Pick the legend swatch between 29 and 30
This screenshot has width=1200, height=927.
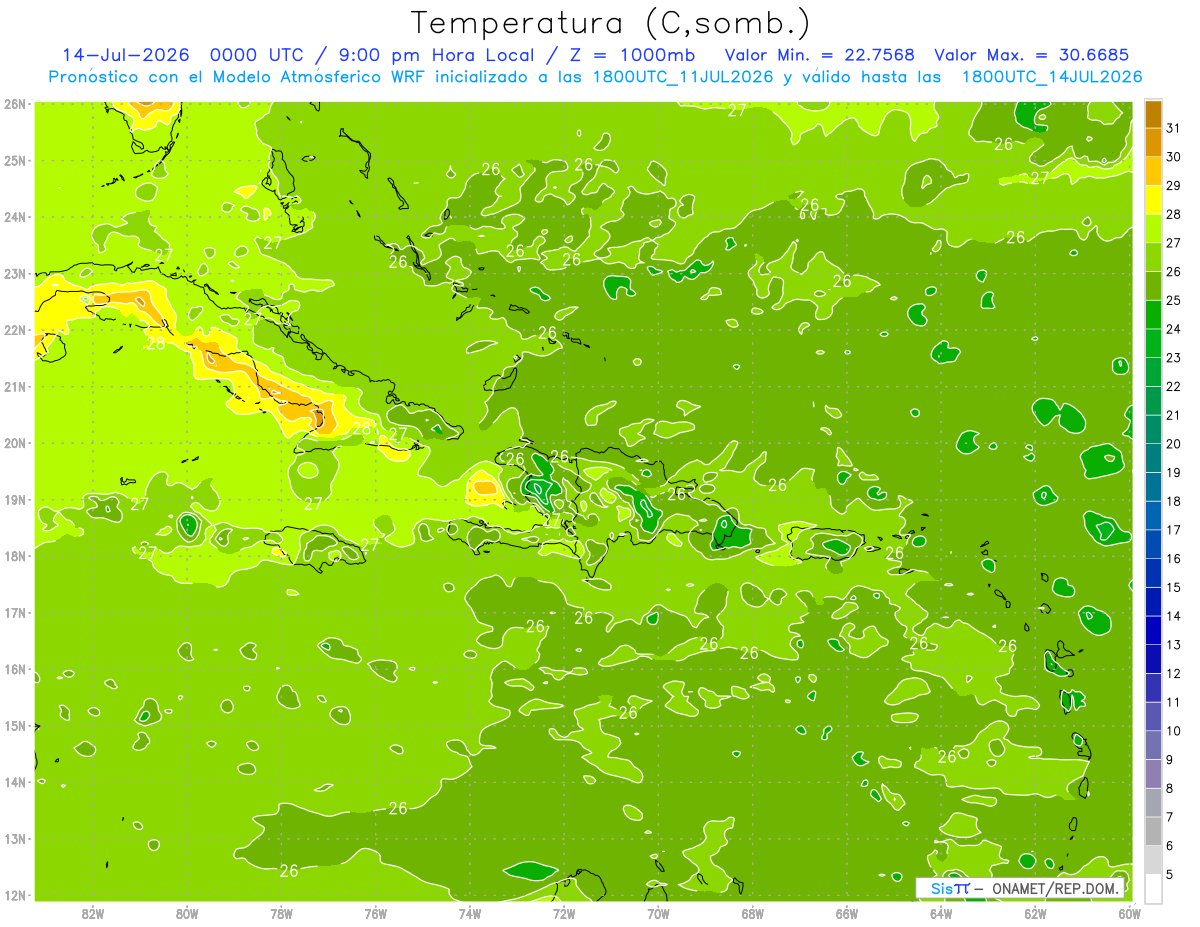tap(1153, 171)
